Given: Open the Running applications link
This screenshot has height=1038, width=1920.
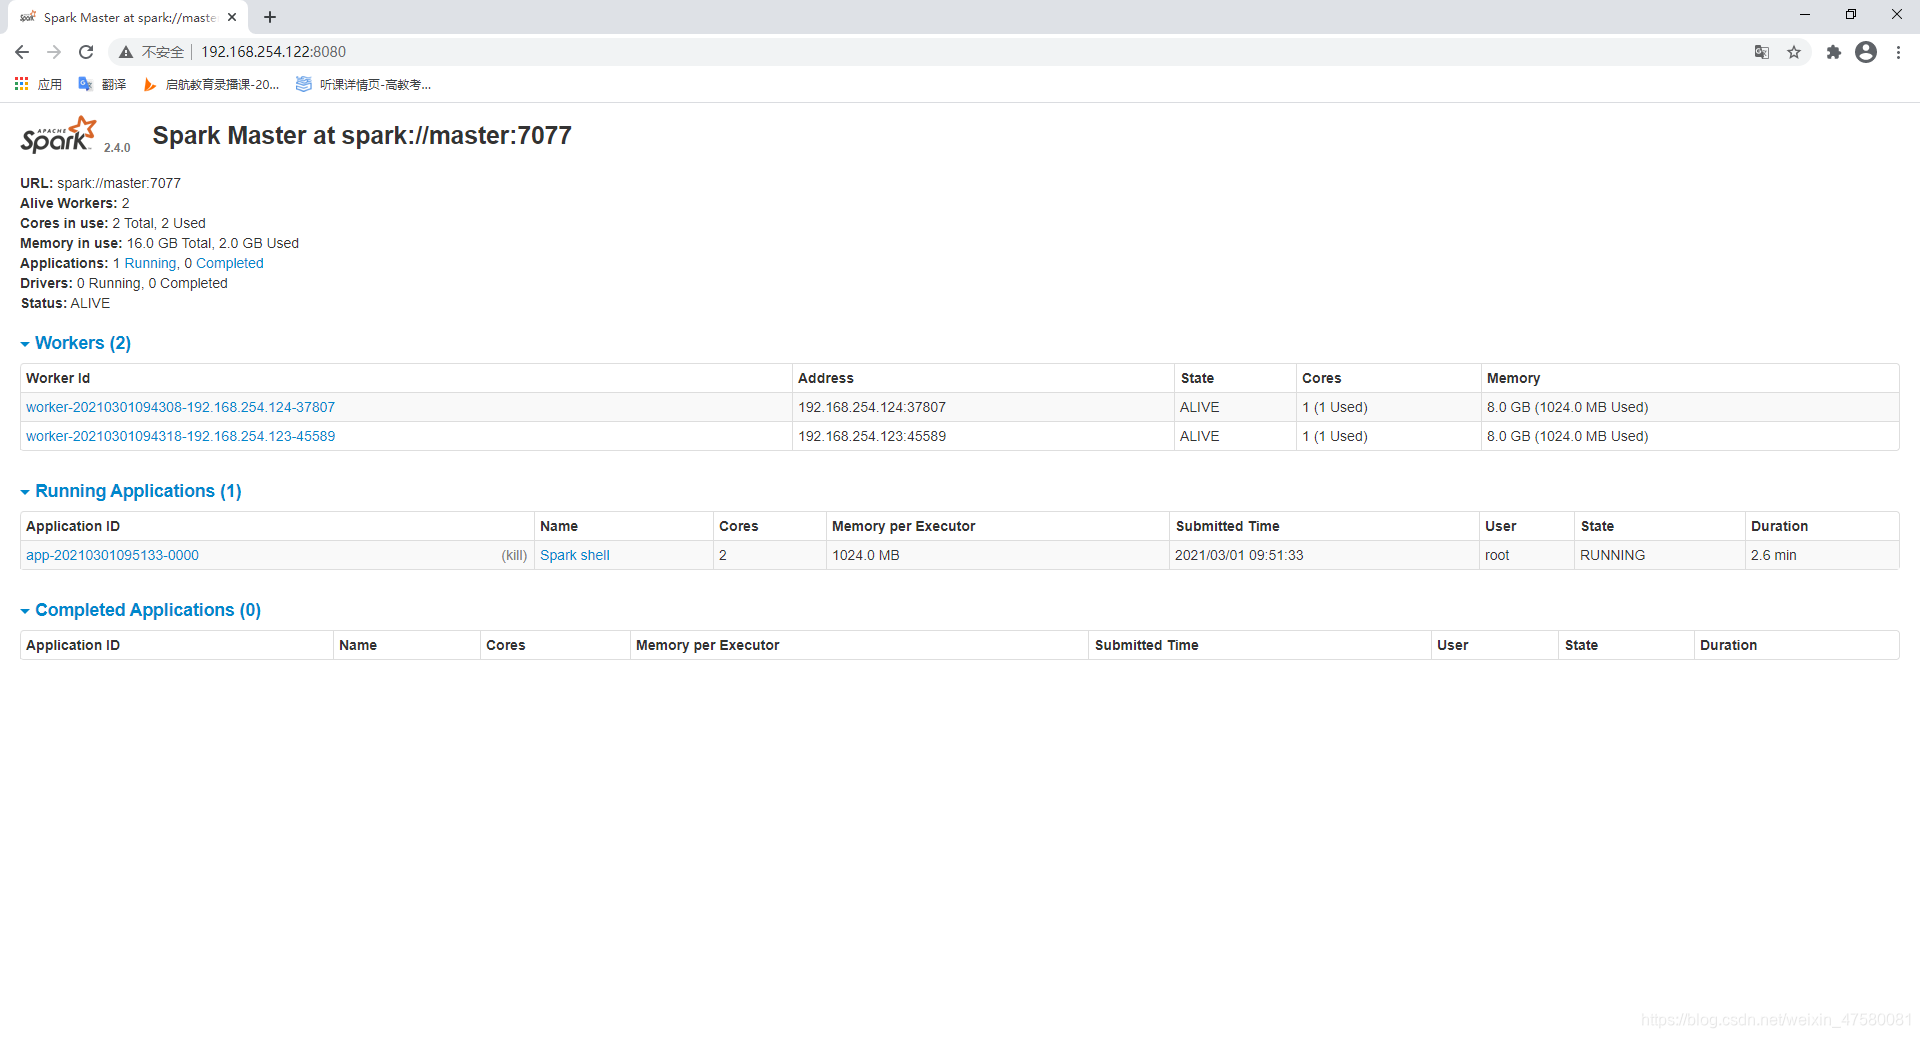Looking at the screenshot, I should [x=150, y=263].
